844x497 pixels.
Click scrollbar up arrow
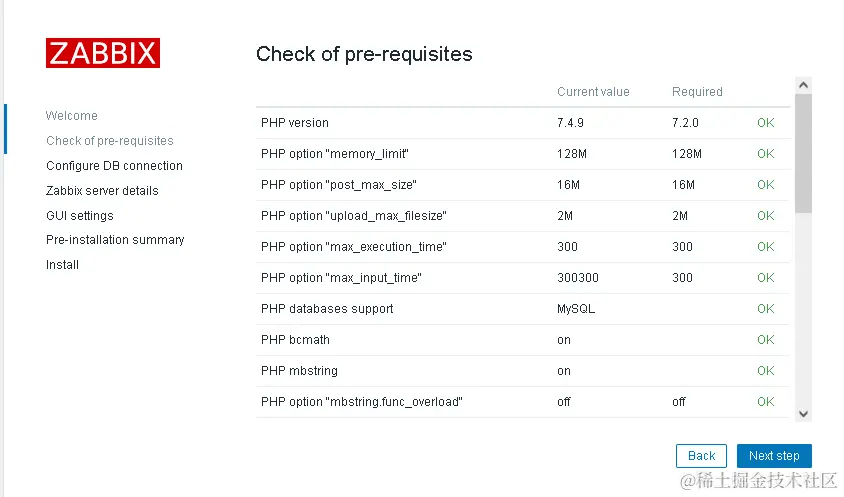(804, 86)
